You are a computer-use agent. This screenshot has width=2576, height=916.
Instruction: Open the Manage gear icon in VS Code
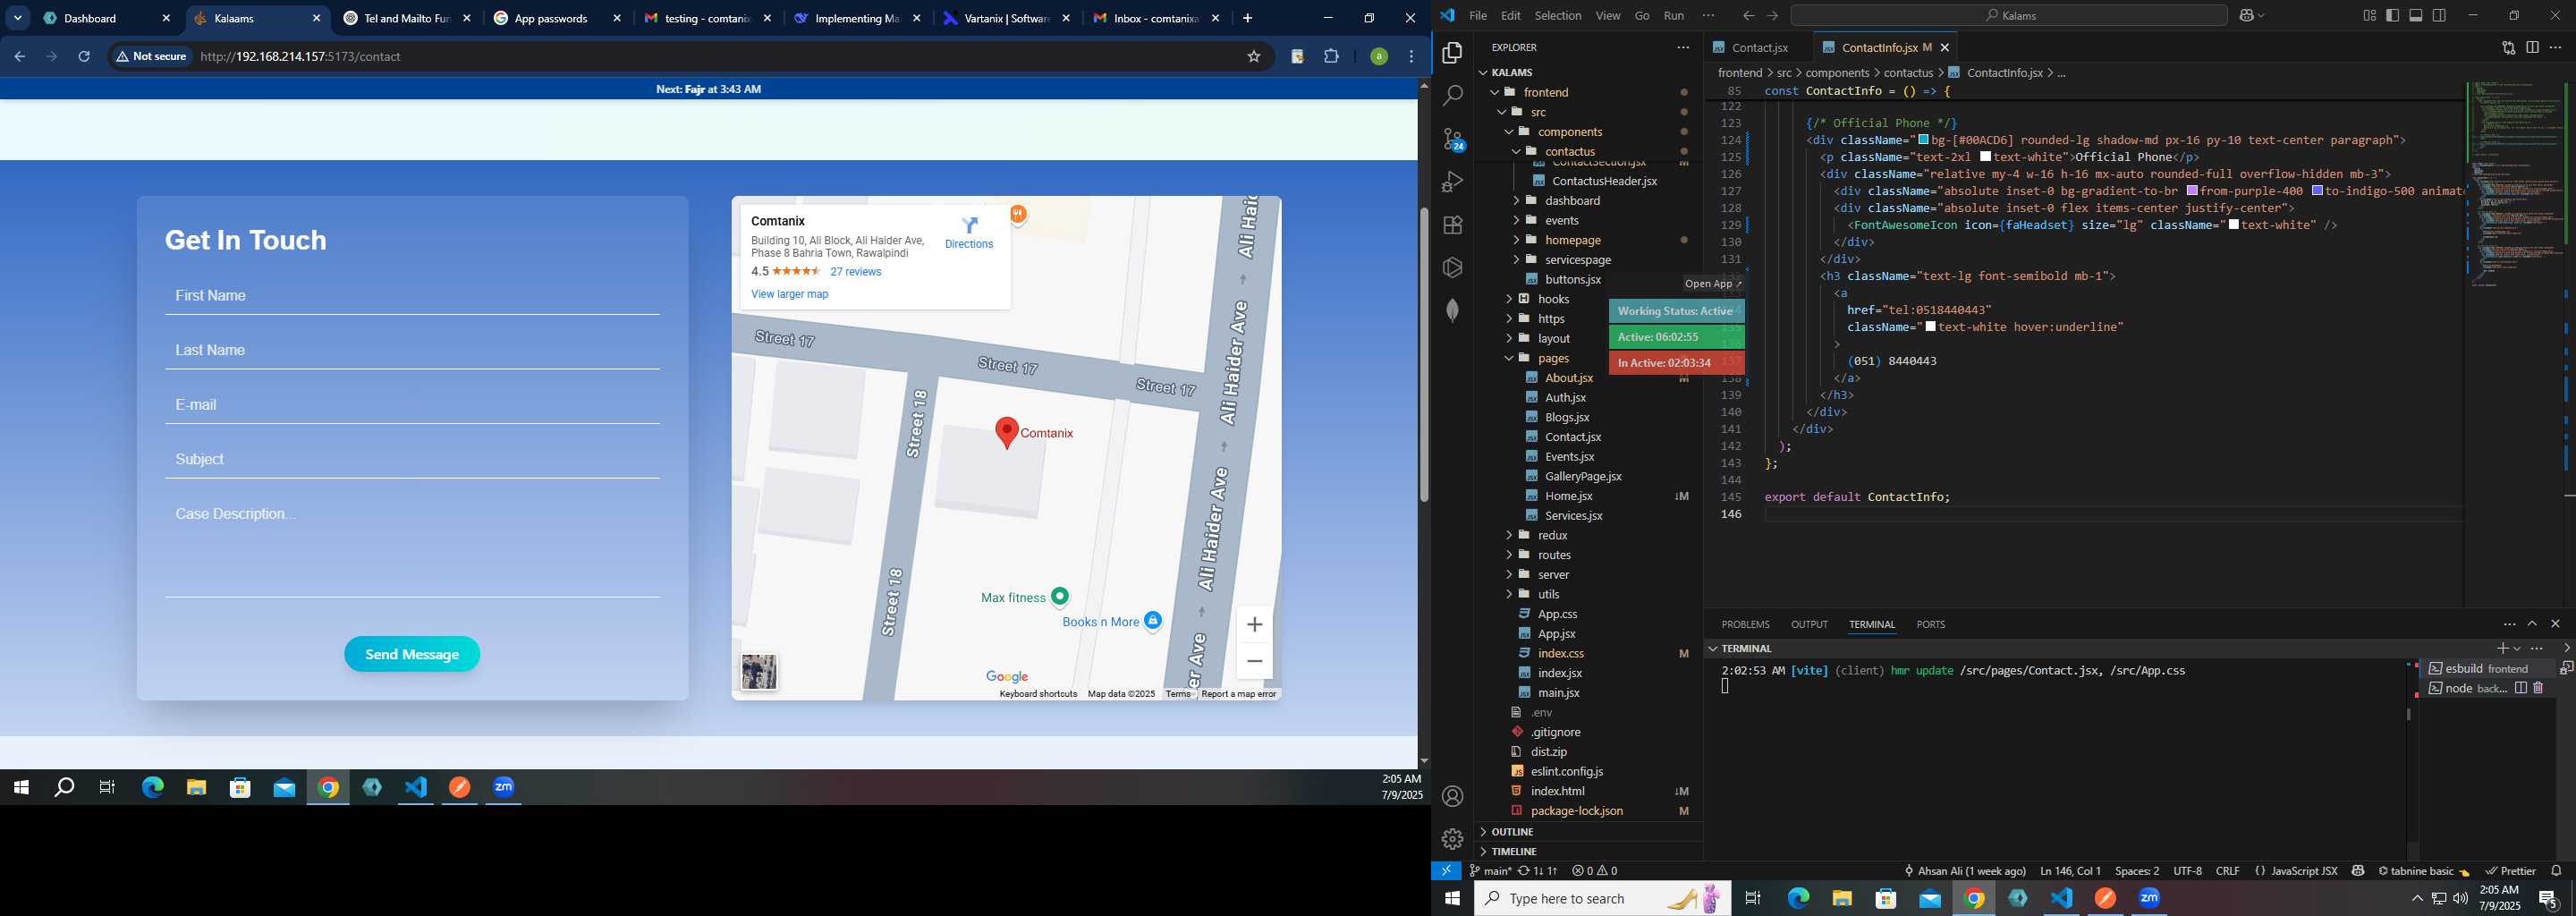1452,838
